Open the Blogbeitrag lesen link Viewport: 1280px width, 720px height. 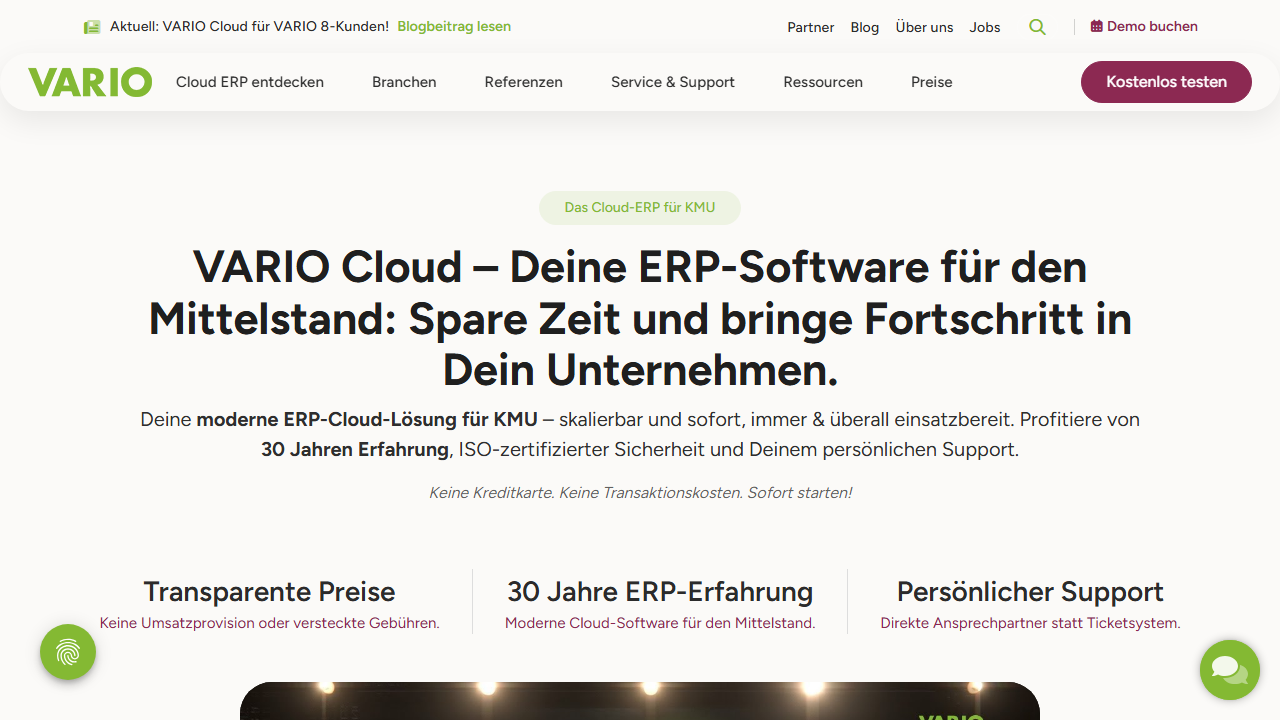454,26
